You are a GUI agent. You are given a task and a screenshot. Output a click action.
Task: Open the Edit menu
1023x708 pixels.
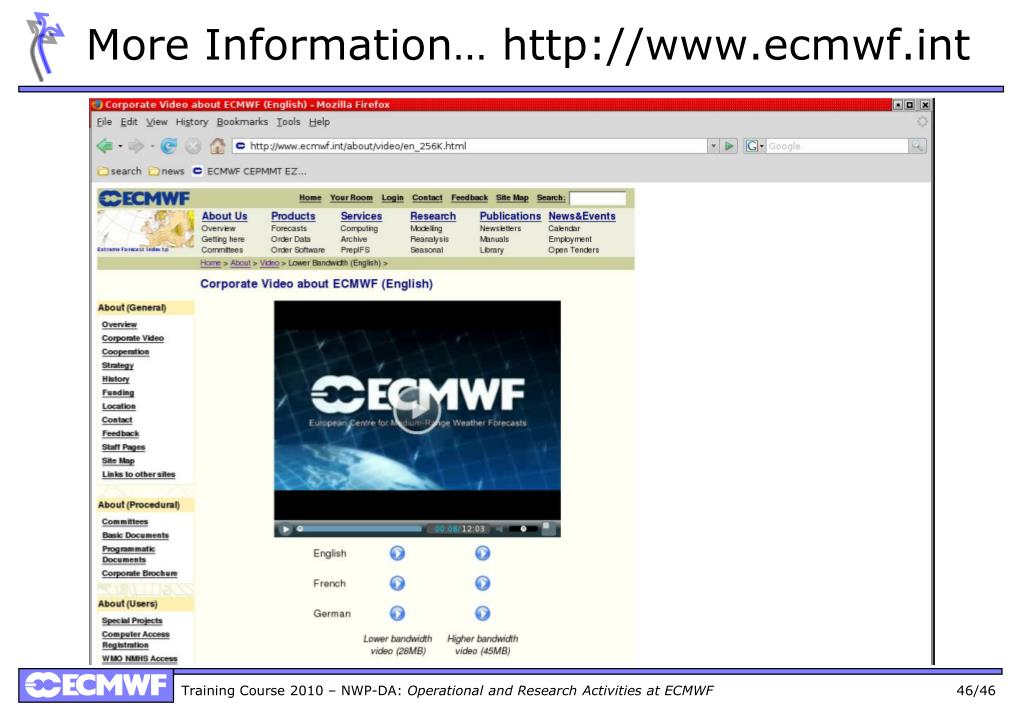[x=129, y=122]
